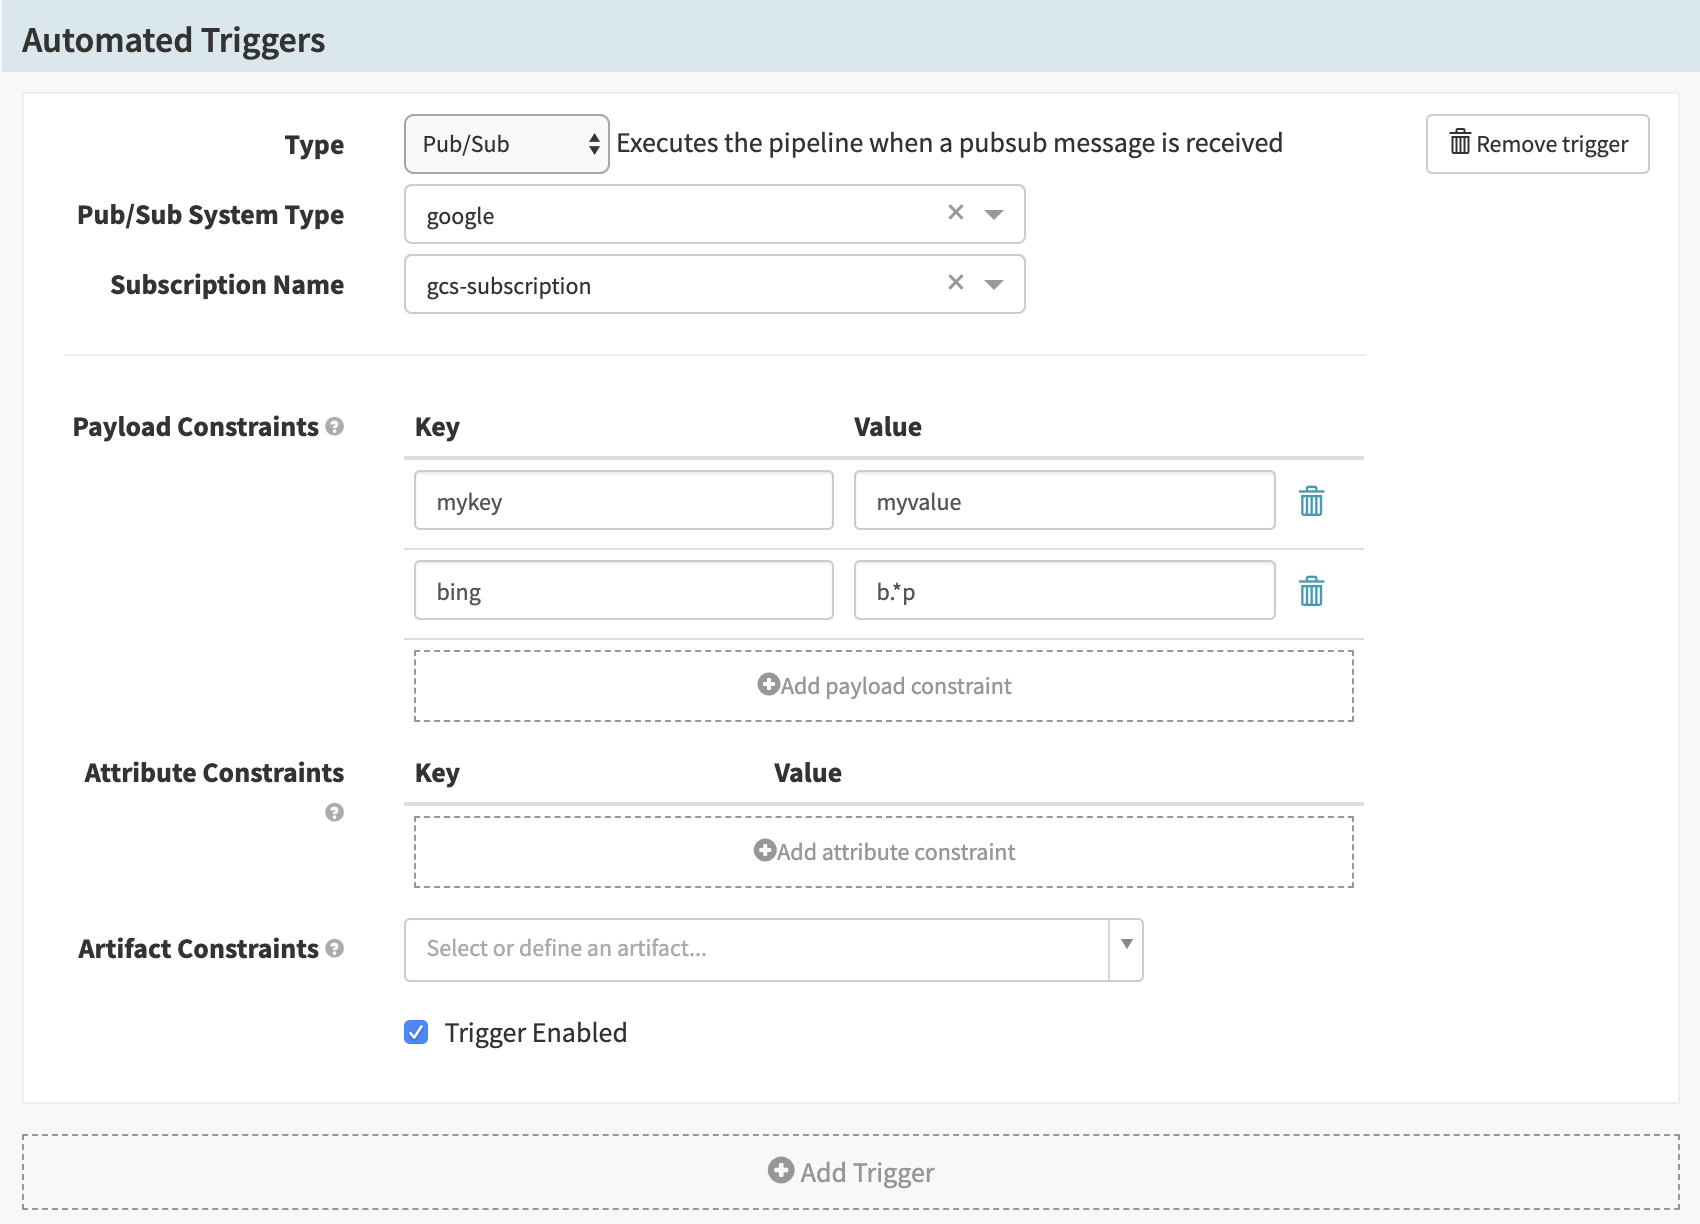Open Payload Constraints help icon
This screenshot has height=1224, width=1700.
tap(335, 427)
